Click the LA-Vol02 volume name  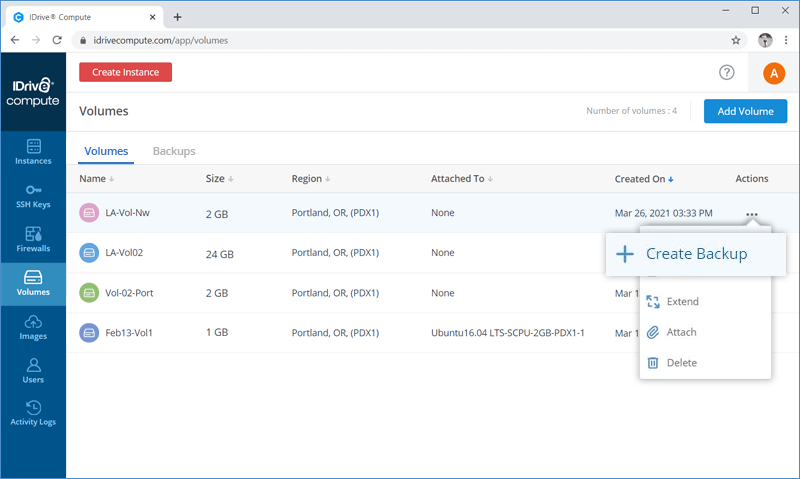click(x=124, y=253)
